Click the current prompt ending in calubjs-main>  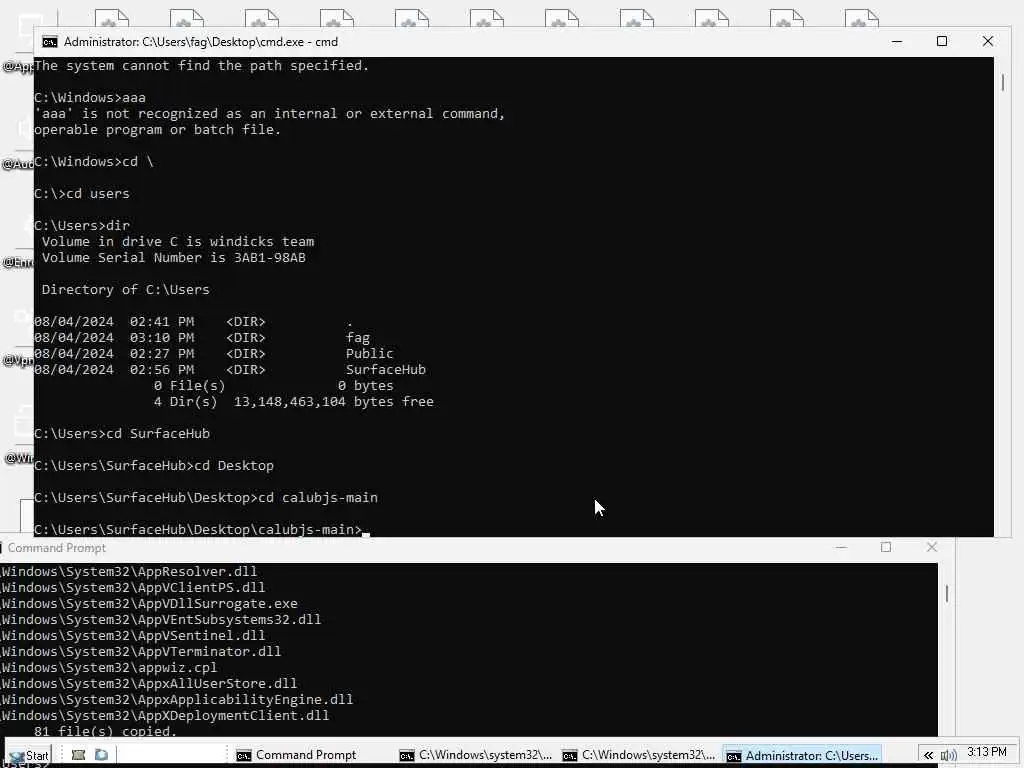[x=198, y=530]
